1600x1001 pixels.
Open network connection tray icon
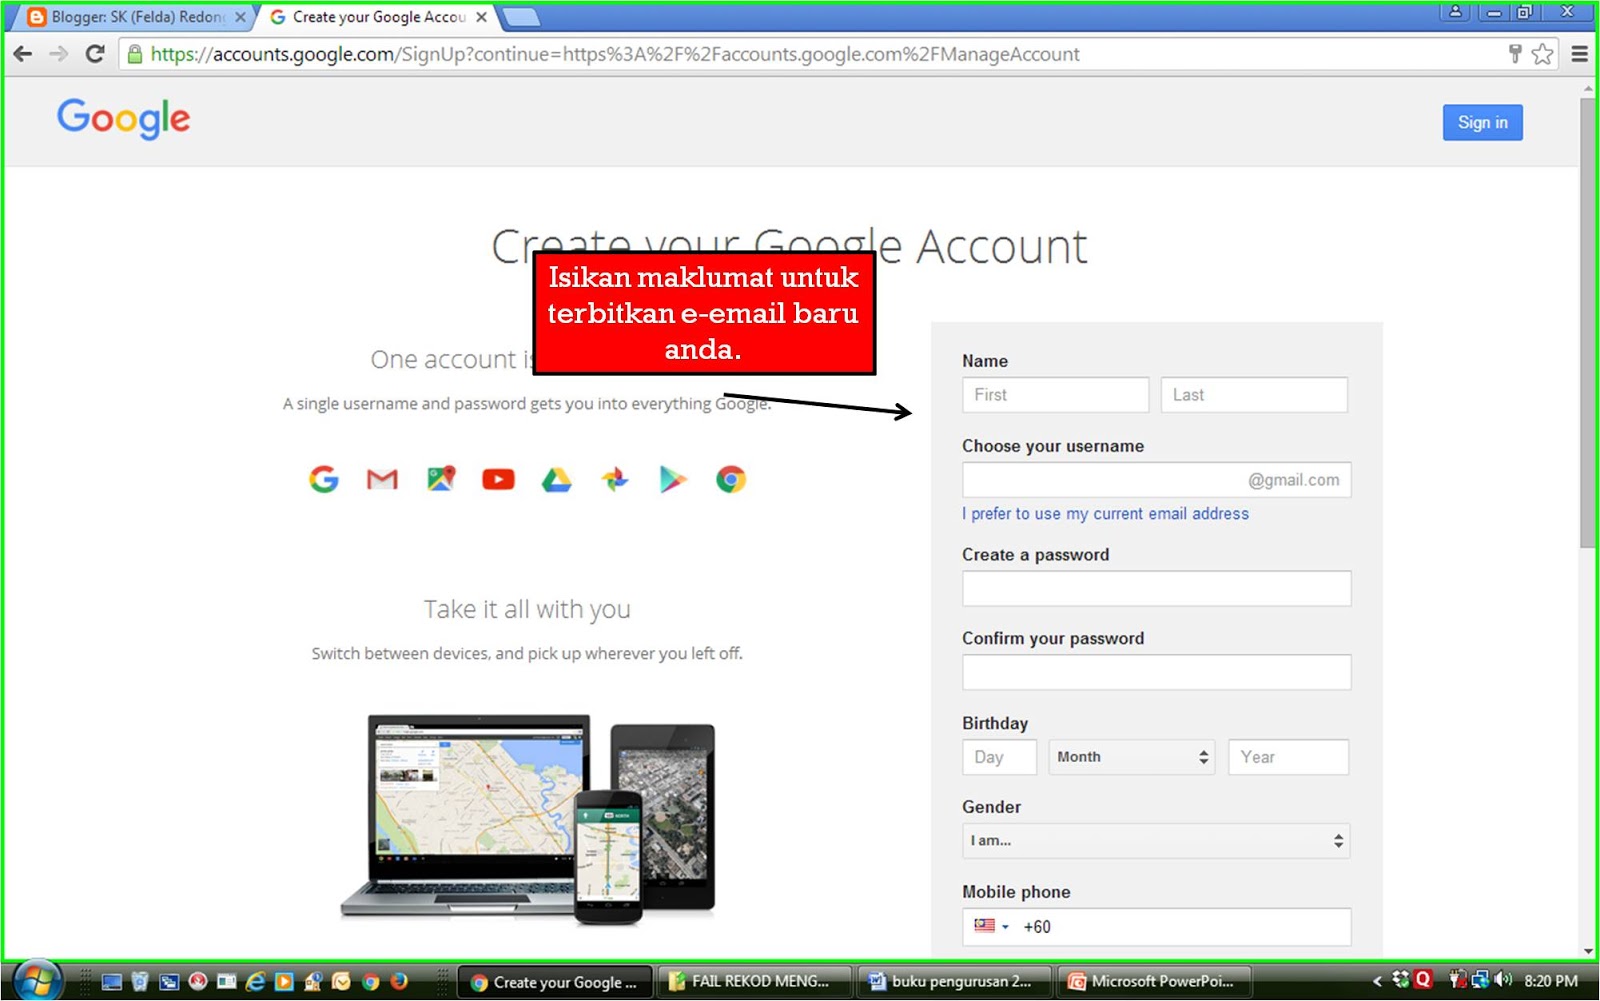(x=1480, y=980)
